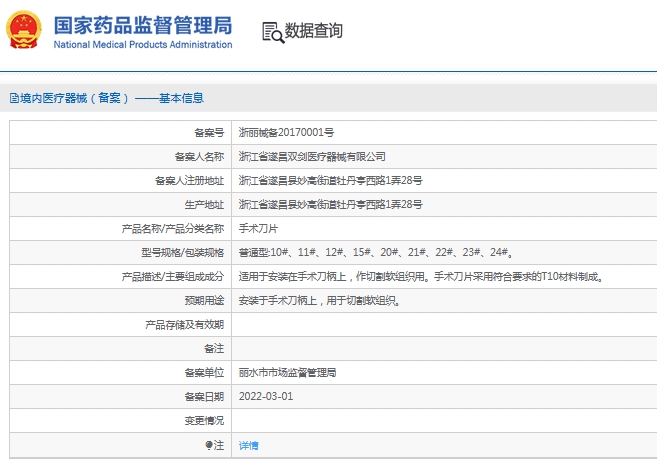Viewport: 657px width, 463px height.
Task: Click the 备案人注册地址 label
Action: (x=189, y=181)
